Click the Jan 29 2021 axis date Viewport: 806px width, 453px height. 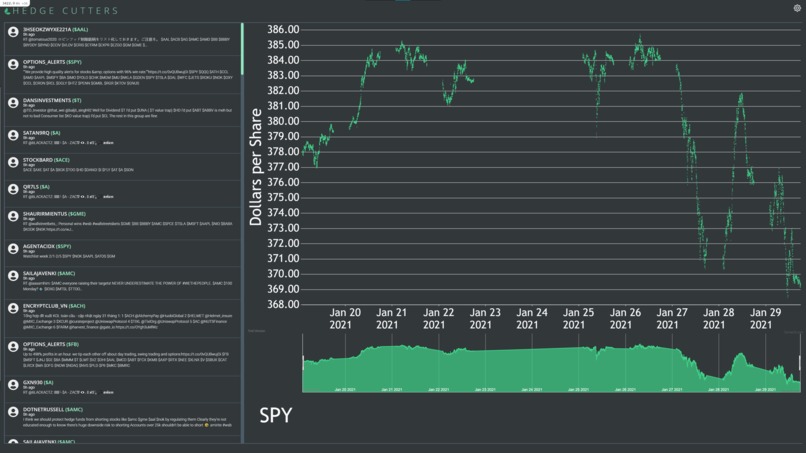(x=765, y=319)
